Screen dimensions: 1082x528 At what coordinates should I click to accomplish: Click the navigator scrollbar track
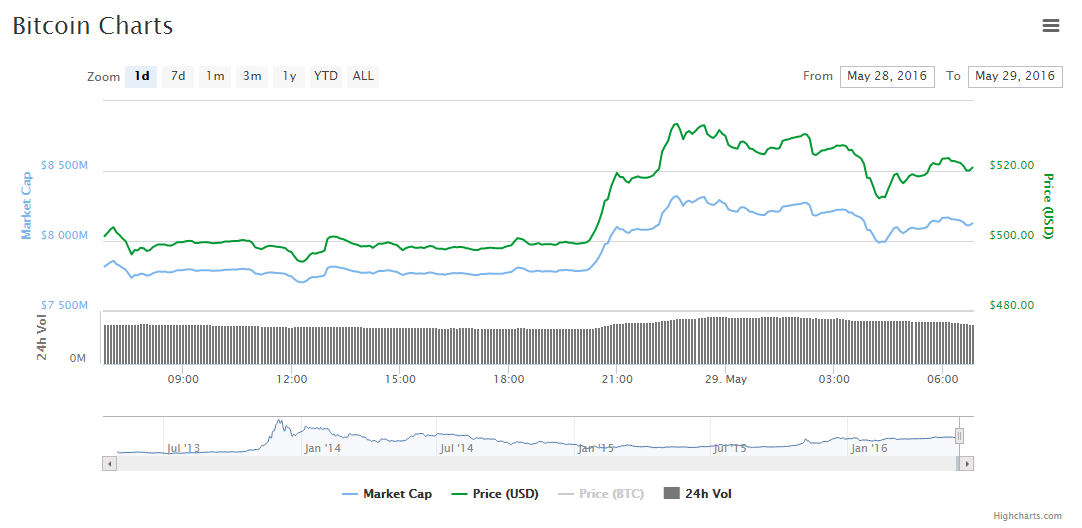500,464
